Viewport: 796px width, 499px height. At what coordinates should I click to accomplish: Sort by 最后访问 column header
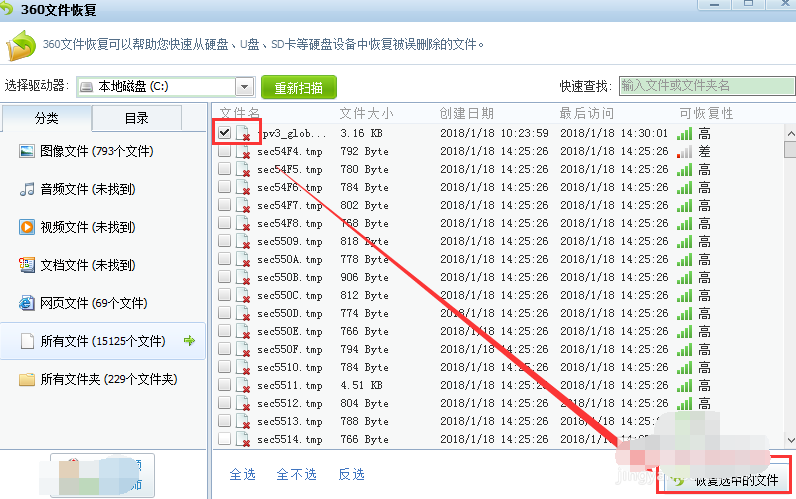[587, 113]
